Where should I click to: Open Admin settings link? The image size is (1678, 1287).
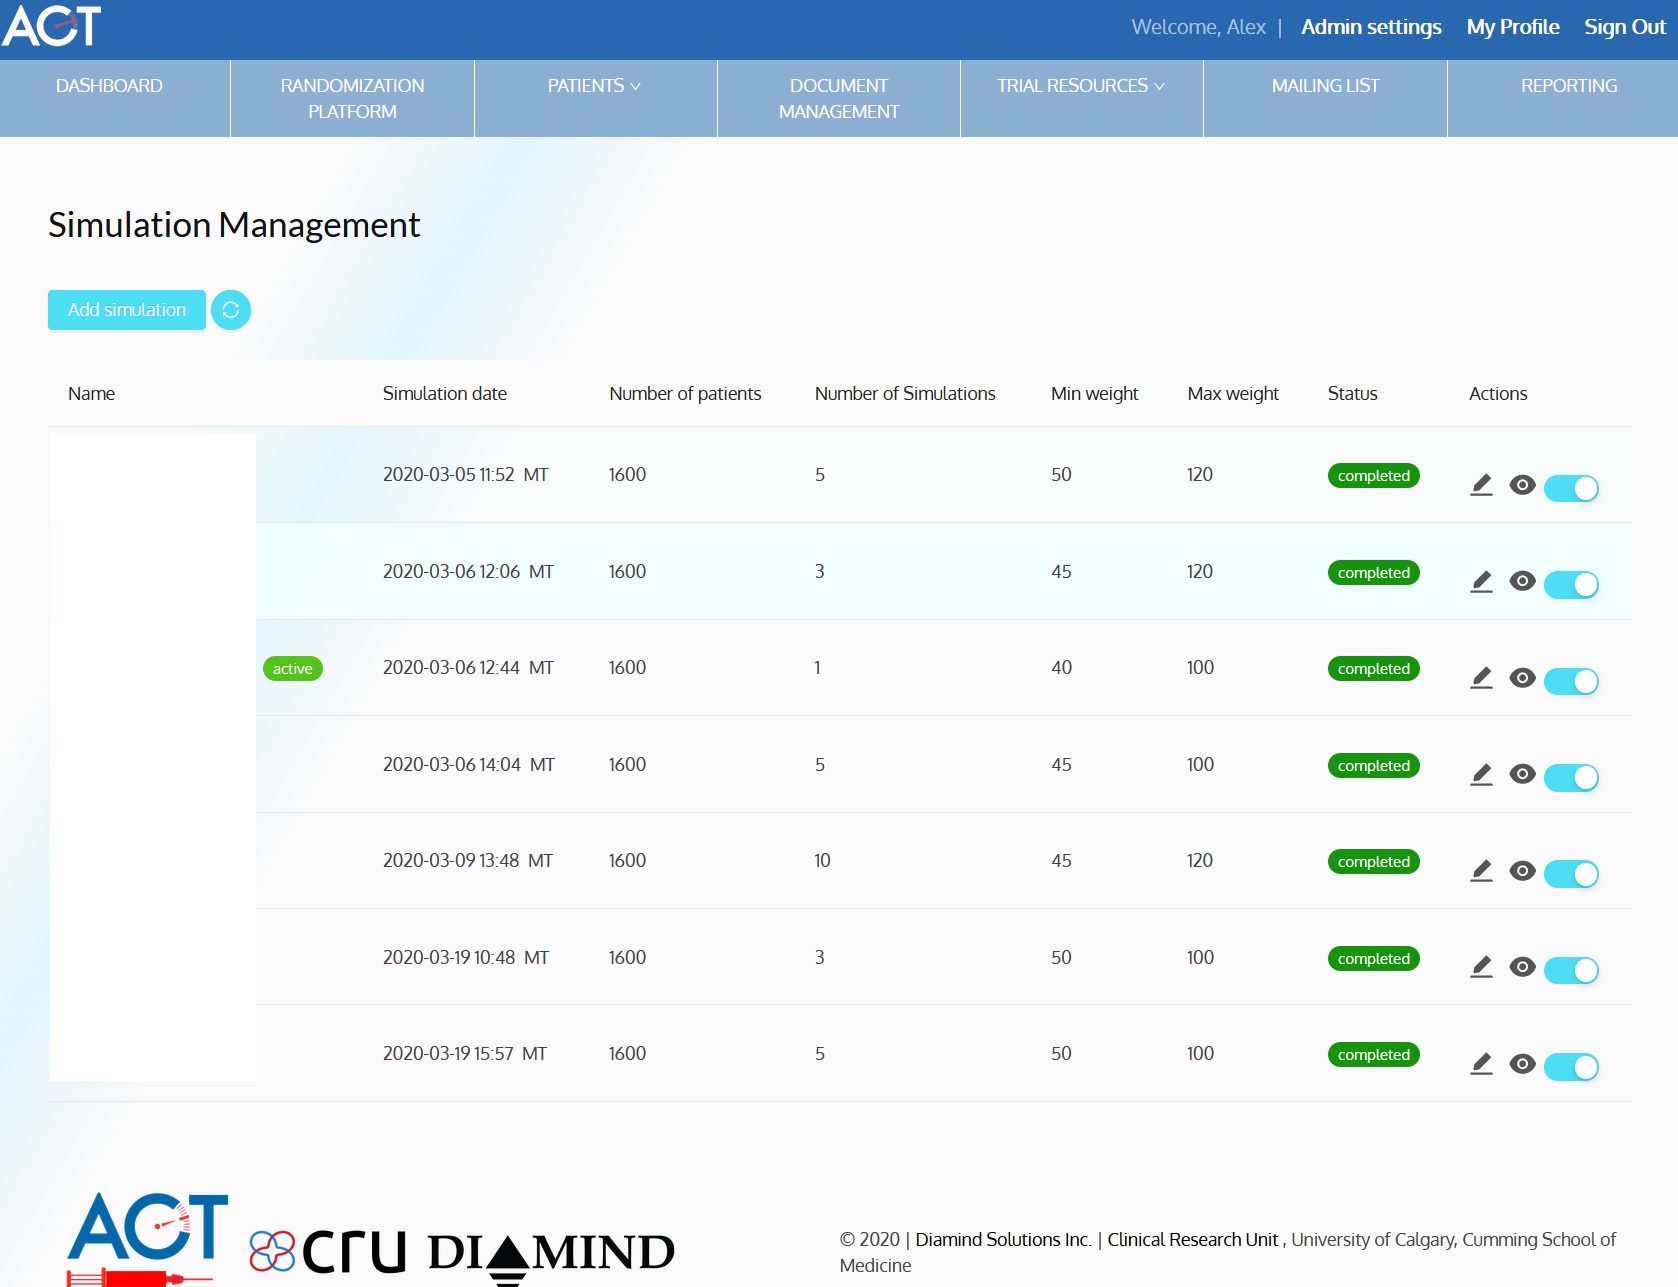point(1370,27)
